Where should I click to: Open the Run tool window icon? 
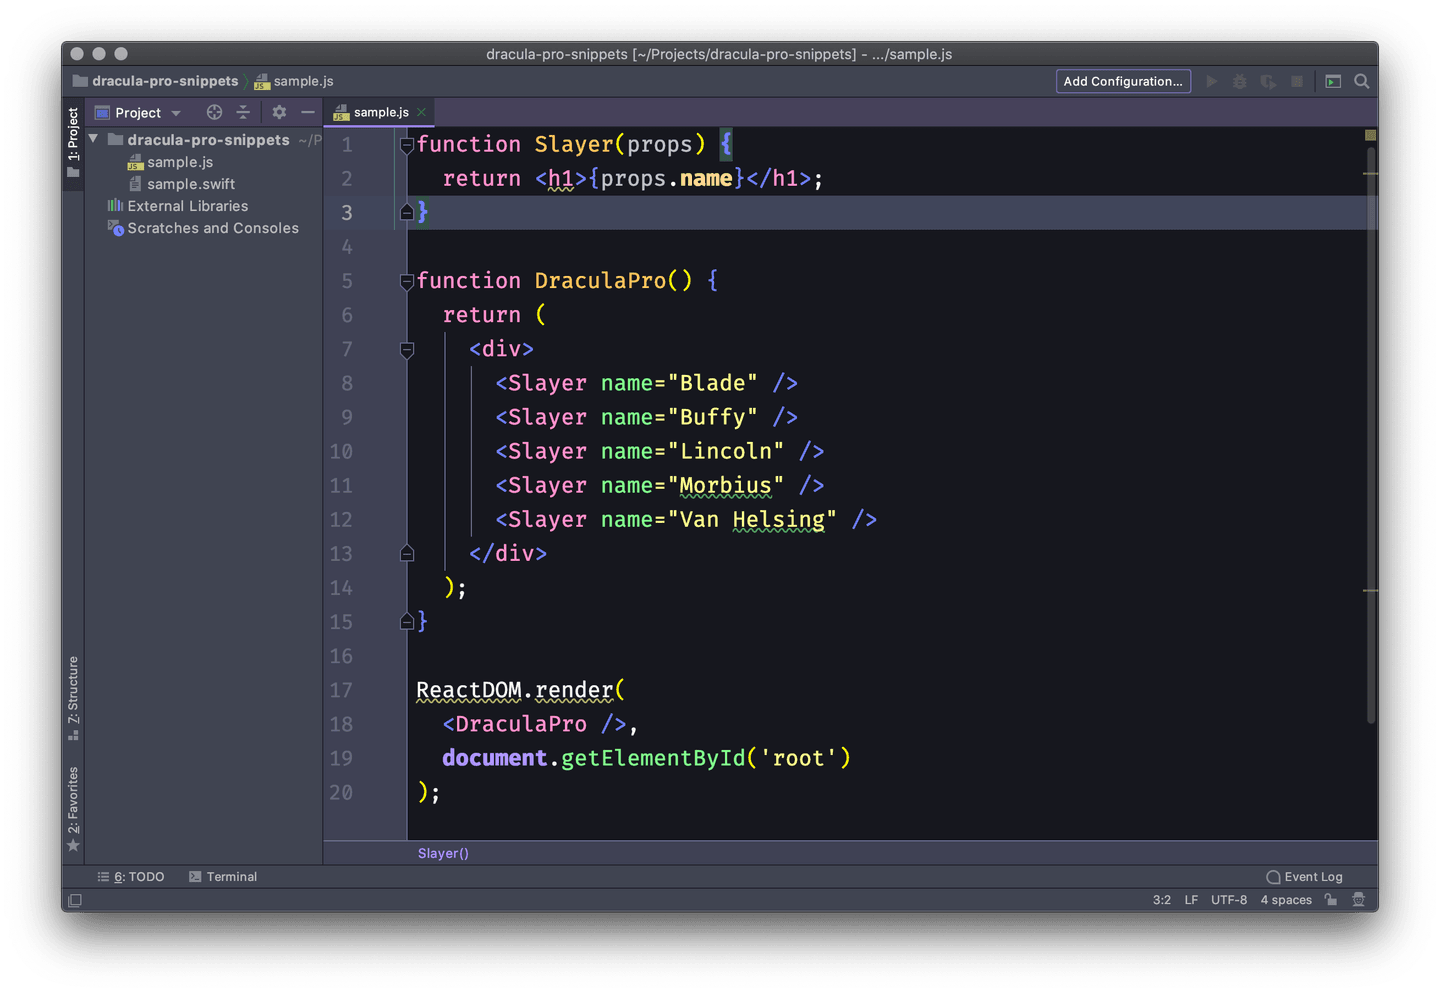click(1333, 81)
